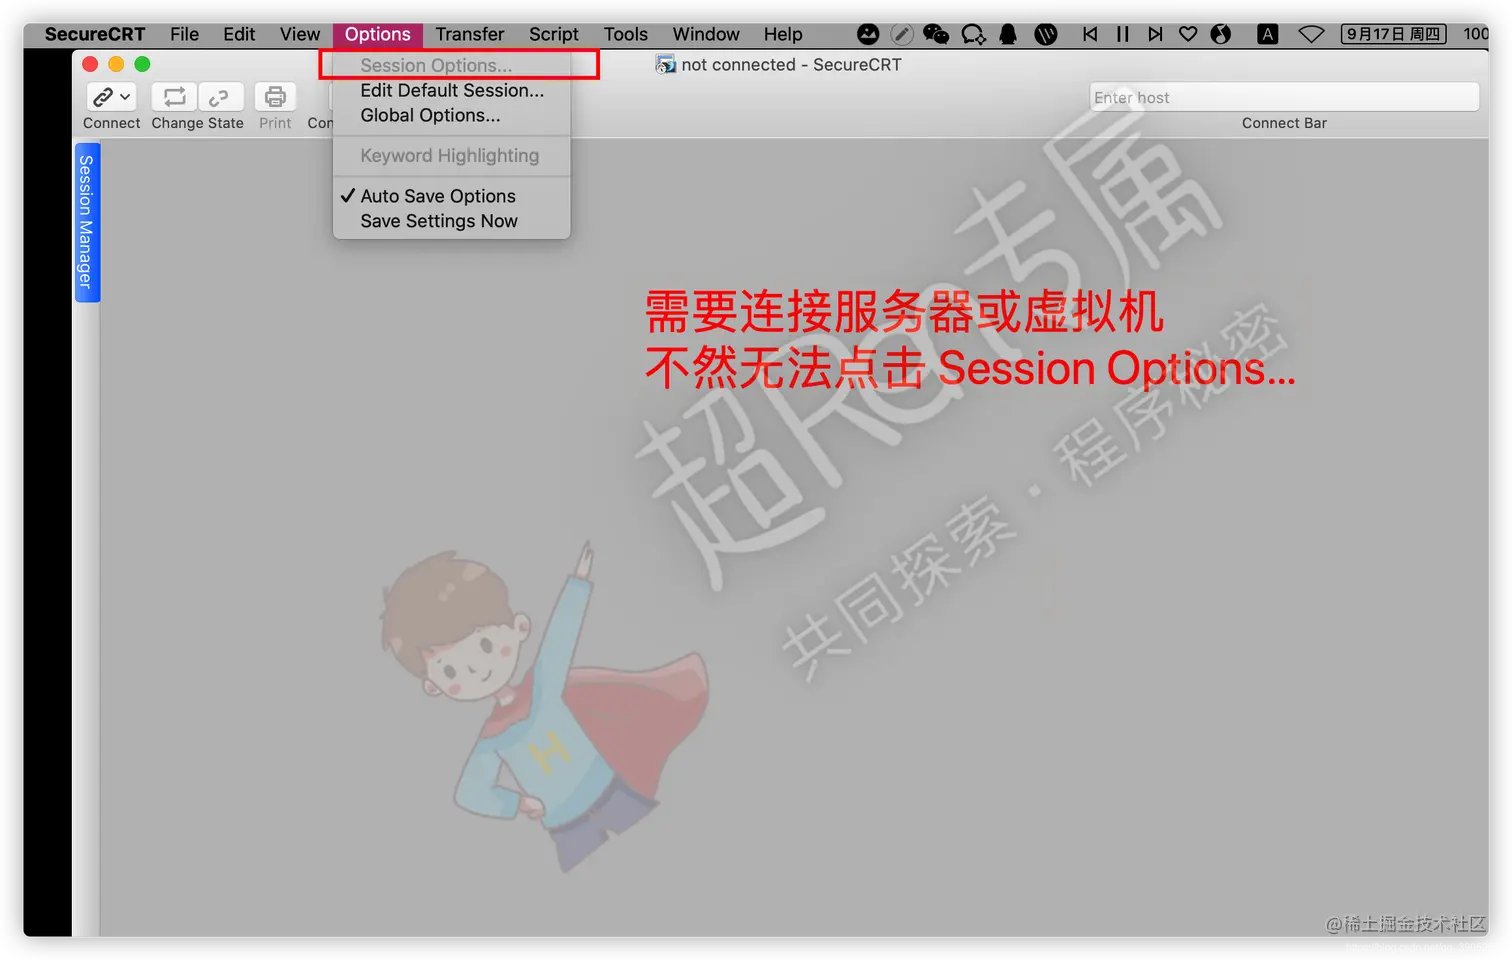Click the QQ penguin icon in menu bar
Image resolution: width=1512 pixels, height=960 pixels.
1008,34
